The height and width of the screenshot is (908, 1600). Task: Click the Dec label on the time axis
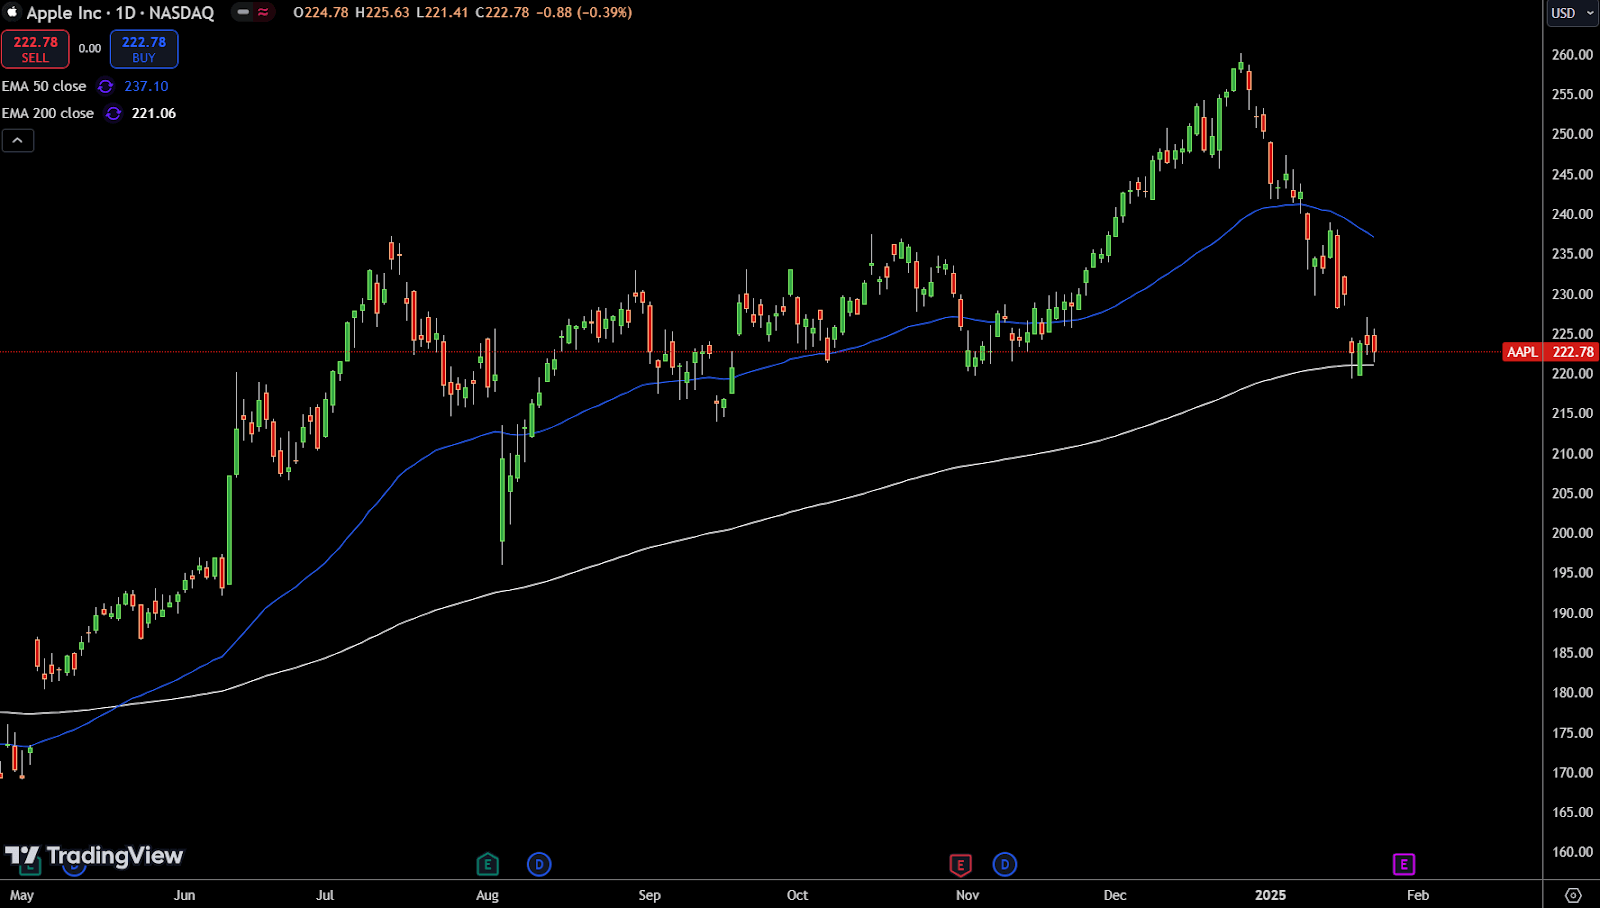pos(1115,895)
